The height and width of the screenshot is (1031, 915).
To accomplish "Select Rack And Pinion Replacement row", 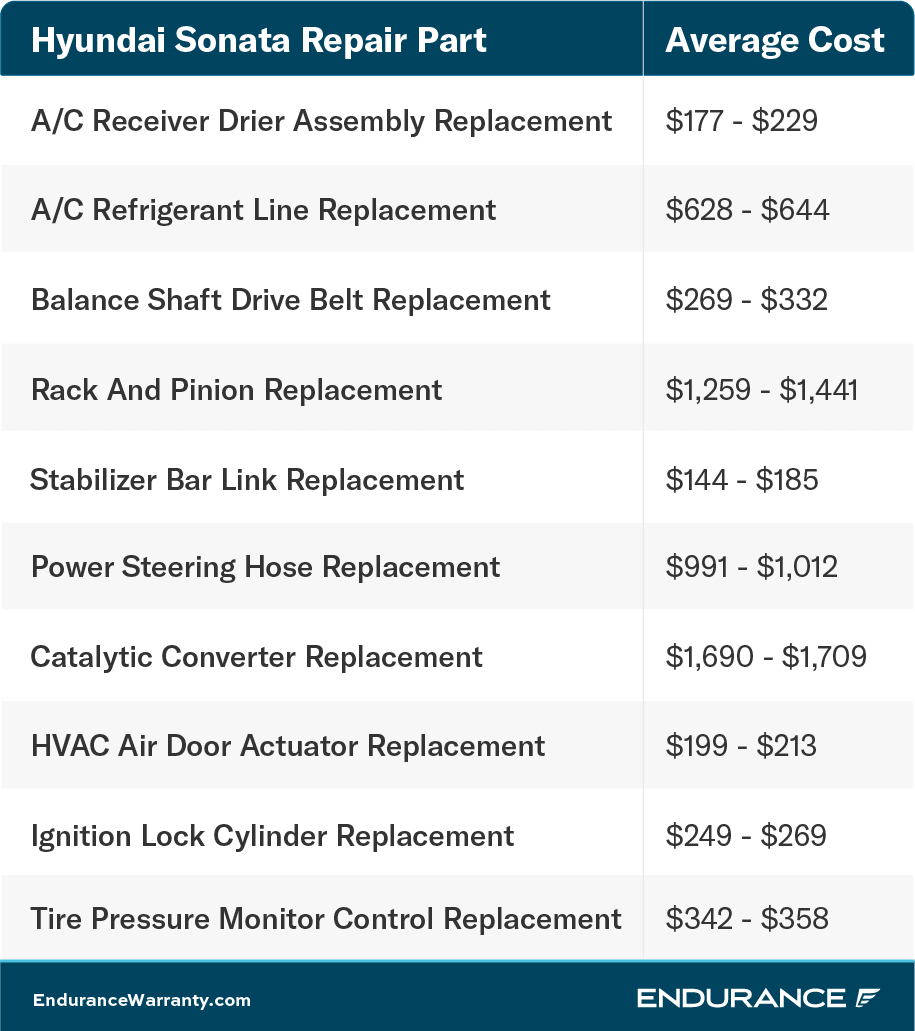I will (x=236, y=389).
